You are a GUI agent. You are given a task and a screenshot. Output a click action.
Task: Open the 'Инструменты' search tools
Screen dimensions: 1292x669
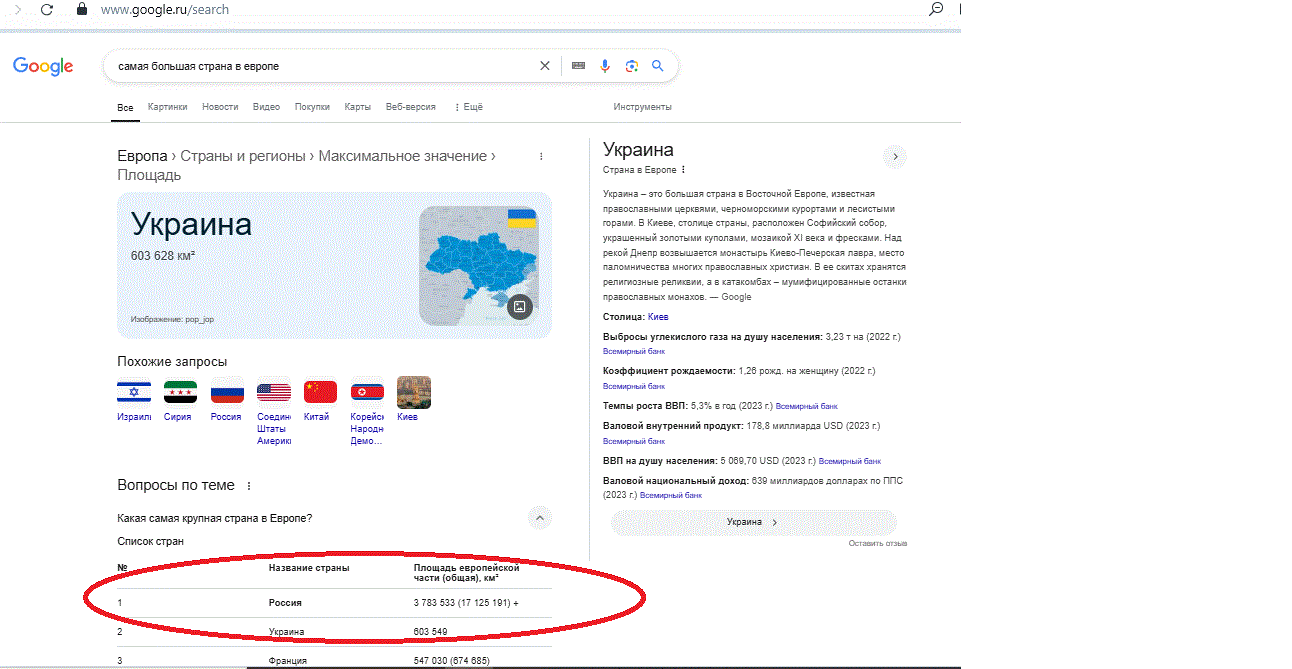click(642, 107)
